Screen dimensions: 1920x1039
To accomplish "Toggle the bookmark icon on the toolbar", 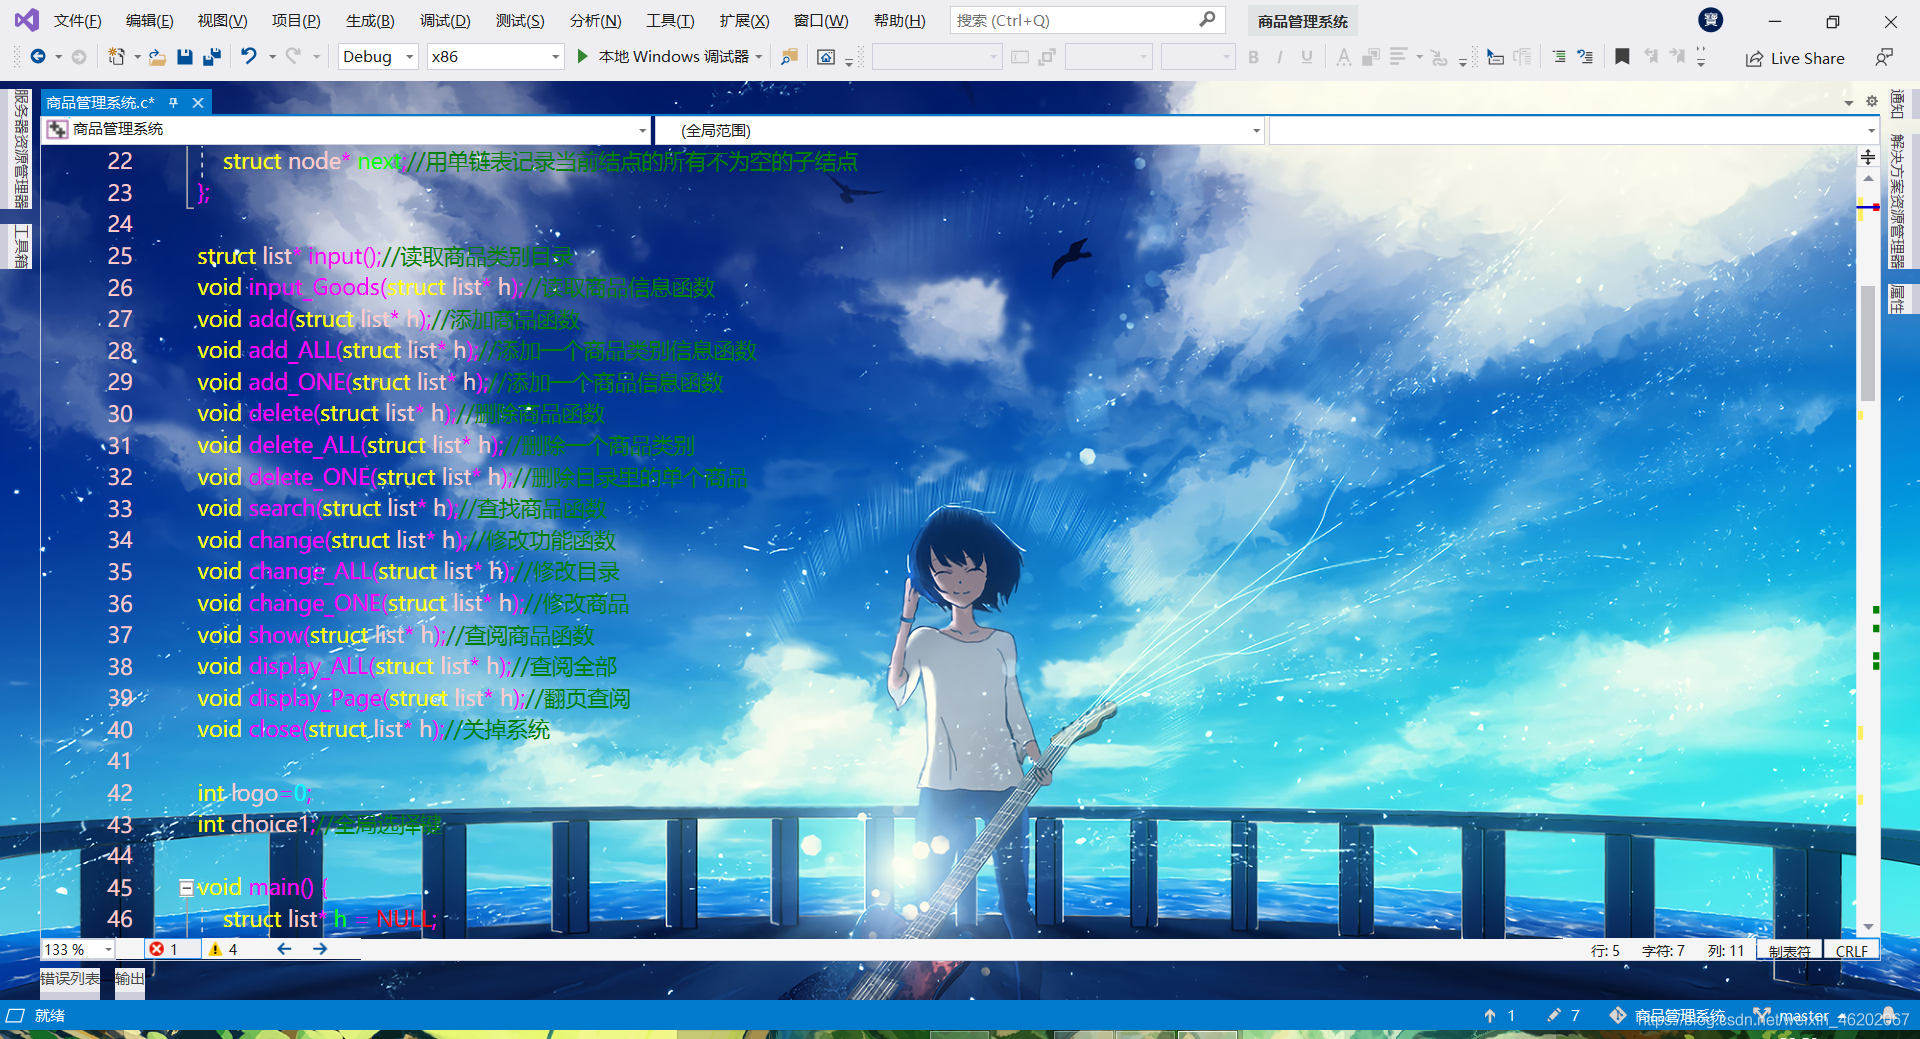I will pos(1622,57).
